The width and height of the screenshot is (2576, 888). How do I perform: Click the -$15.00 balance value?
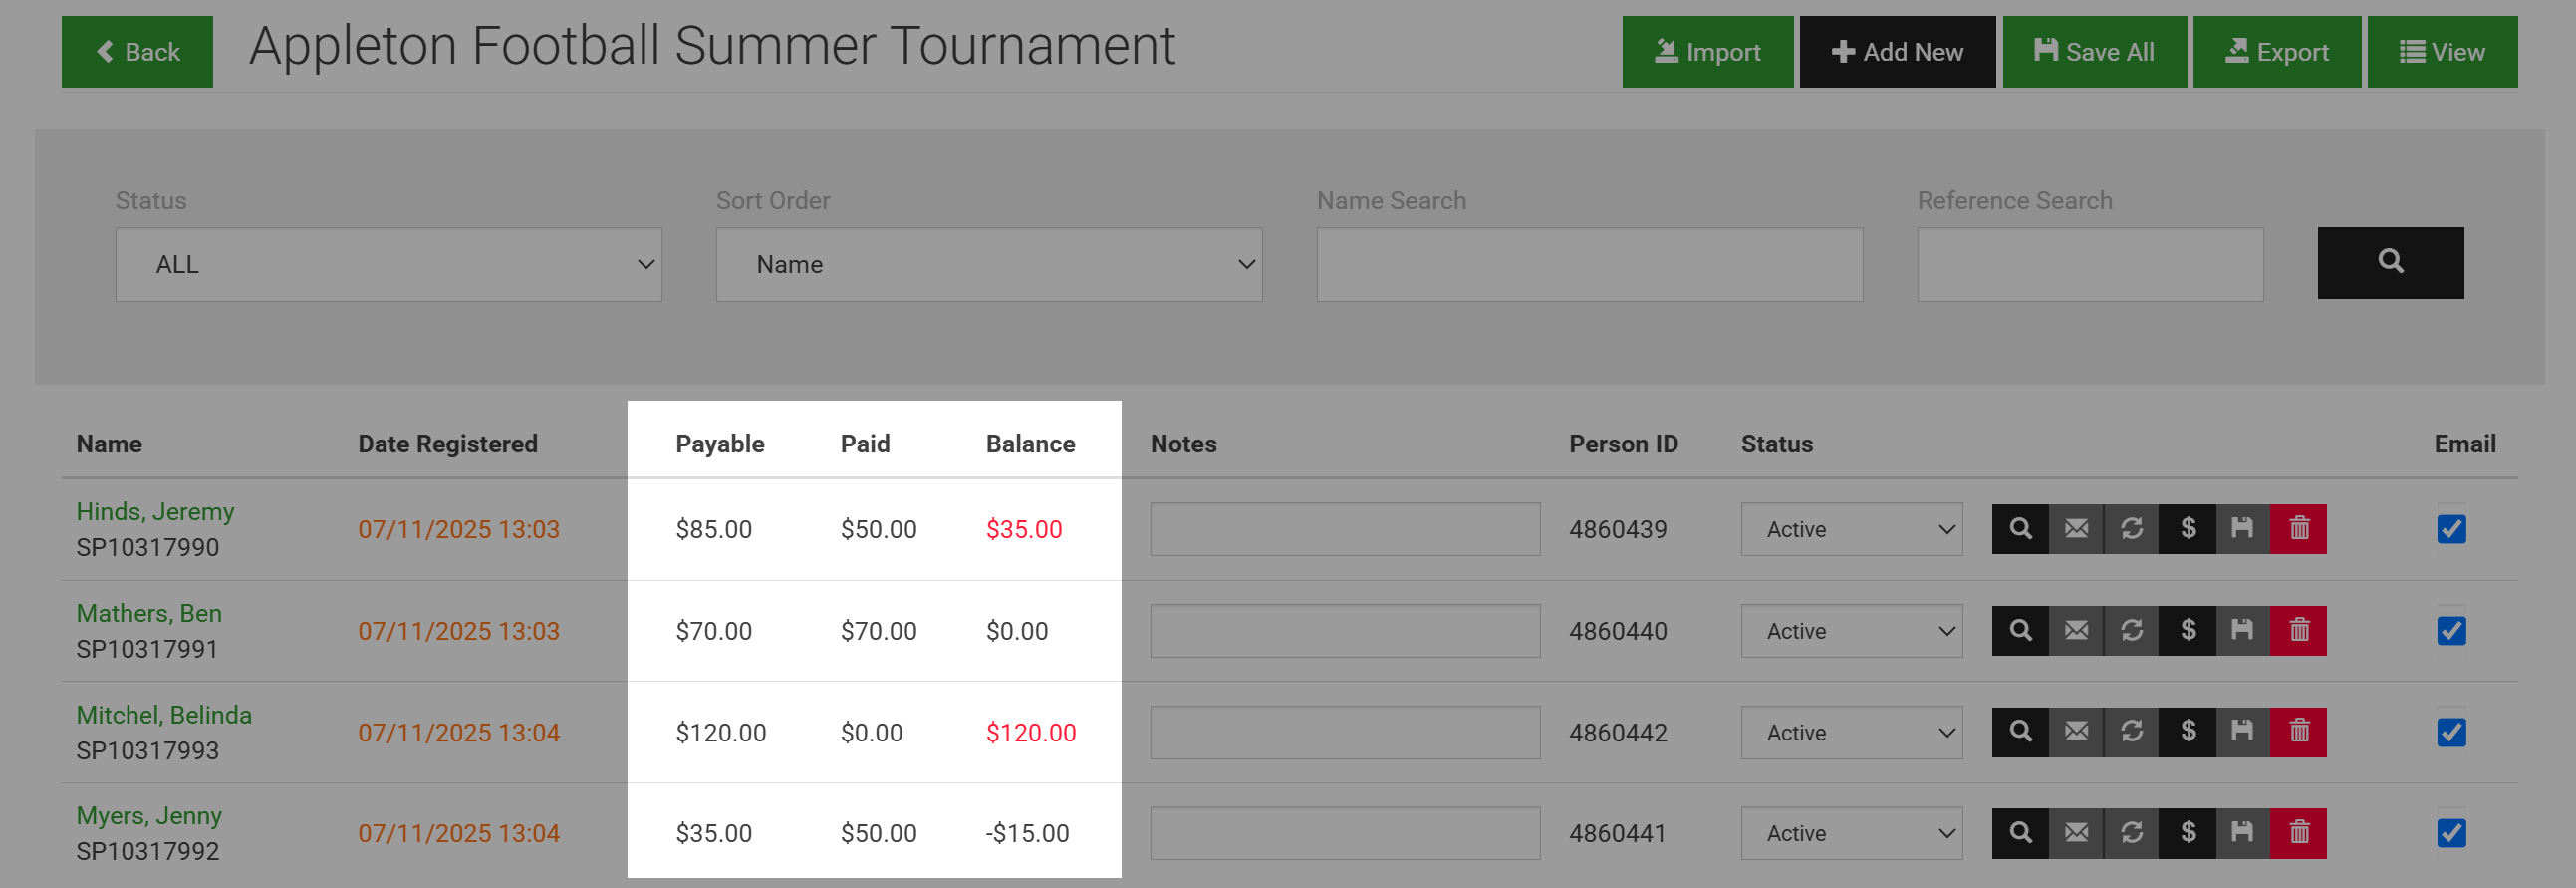tap(1027, 834)
